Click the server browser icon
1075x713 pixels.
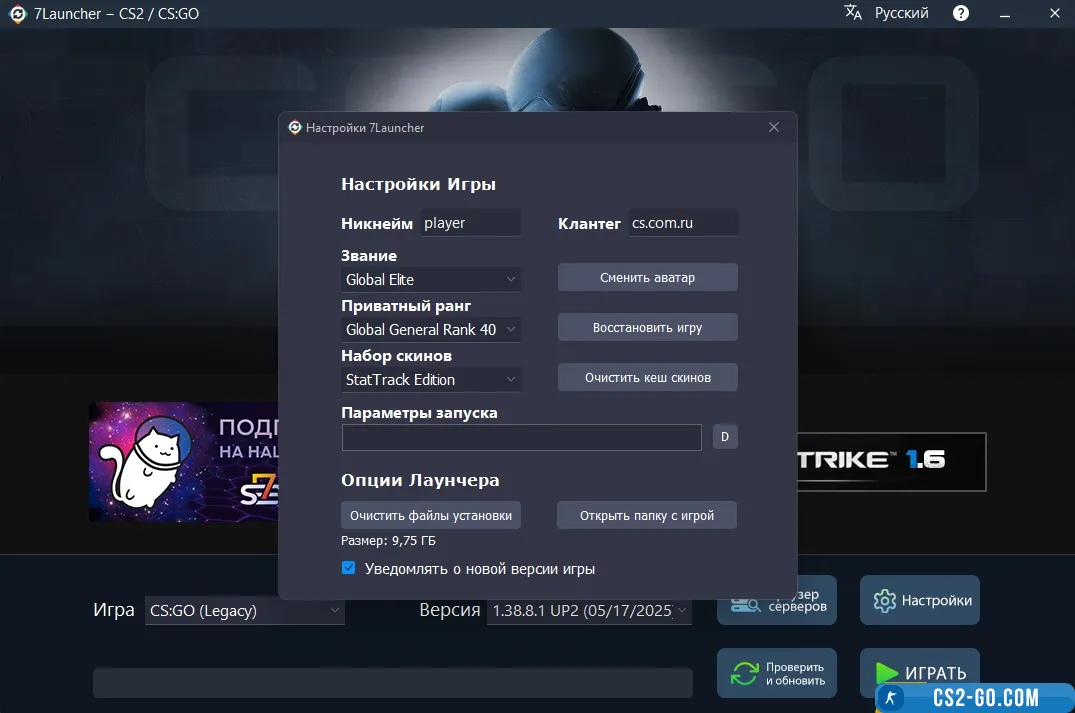(745, 601)
